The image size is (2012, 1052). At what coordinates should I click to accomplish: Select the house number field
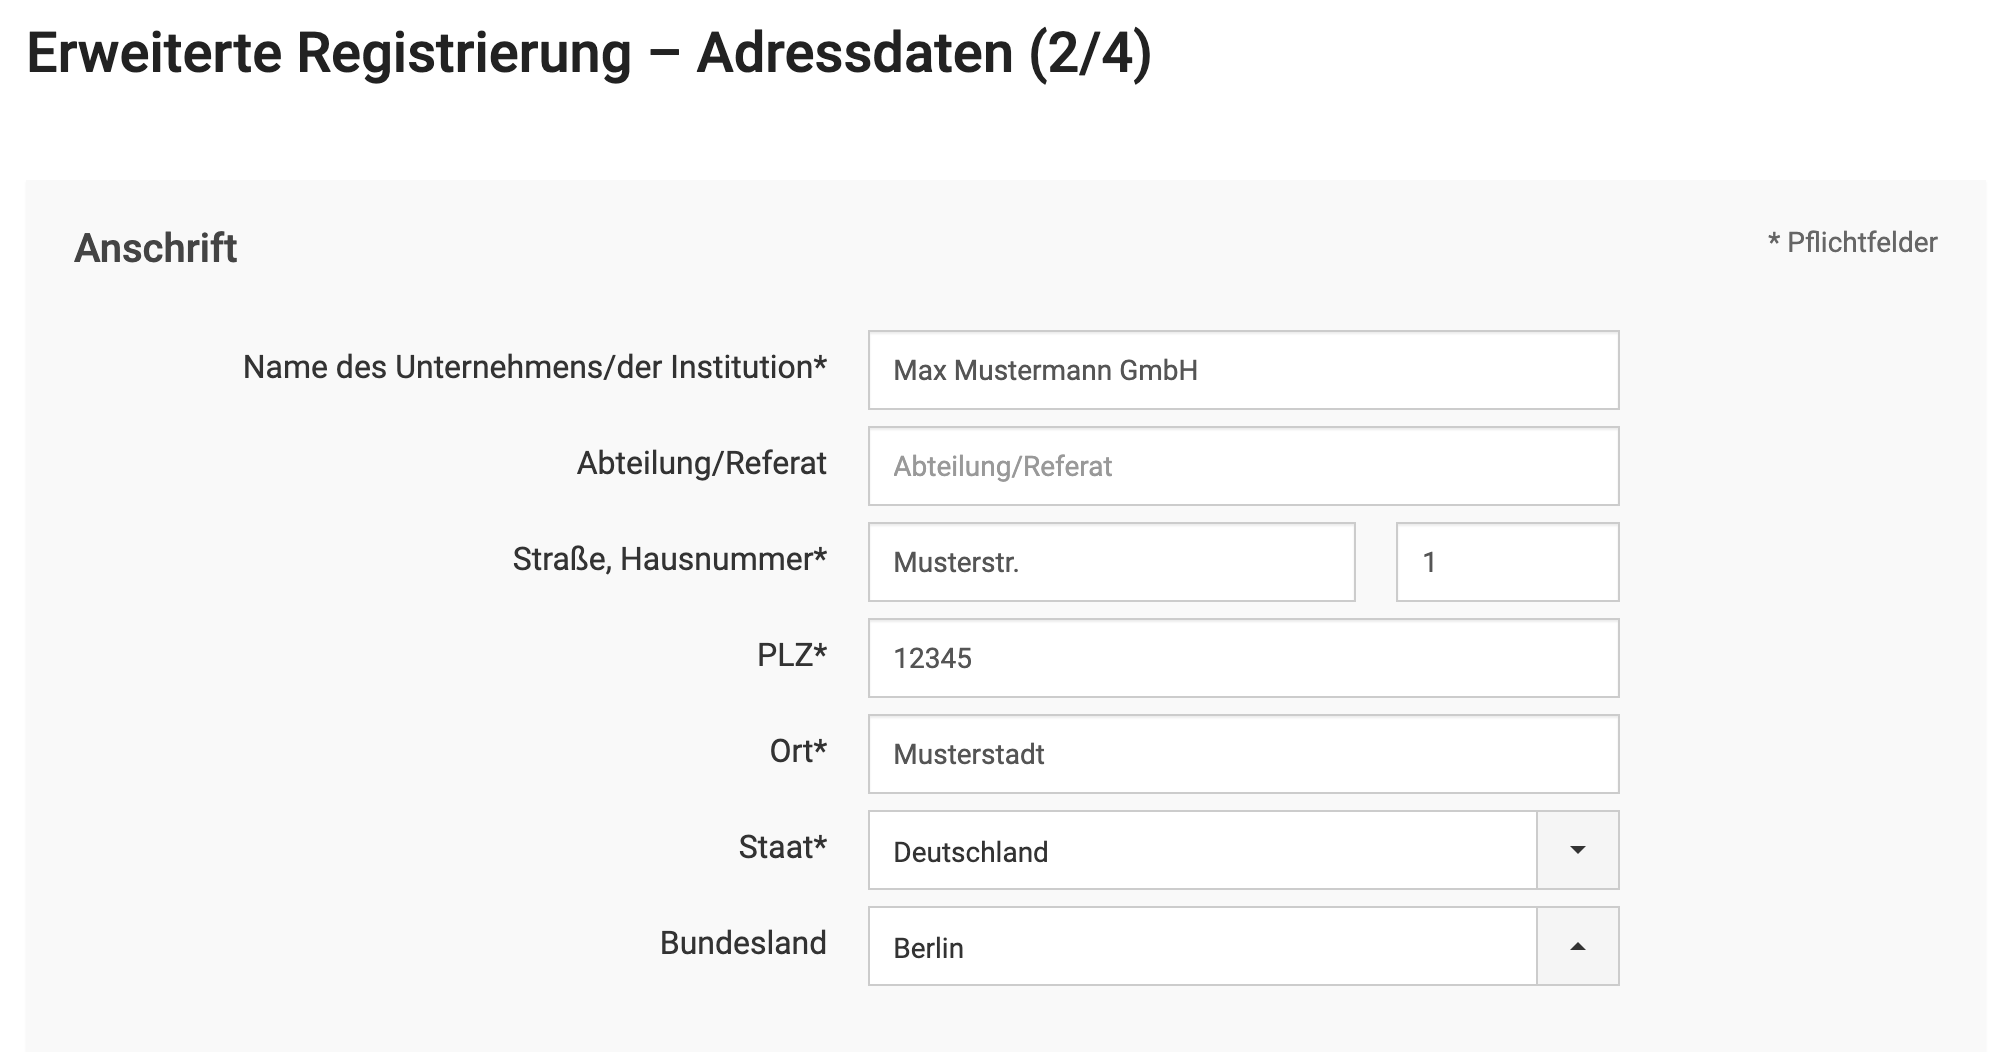(x=1507, y=562)
